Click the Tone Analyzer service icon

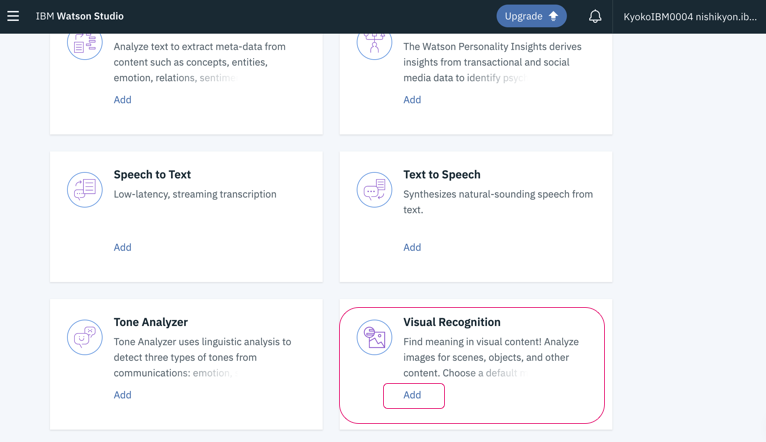pyautogui.click(x=85, y=338)
